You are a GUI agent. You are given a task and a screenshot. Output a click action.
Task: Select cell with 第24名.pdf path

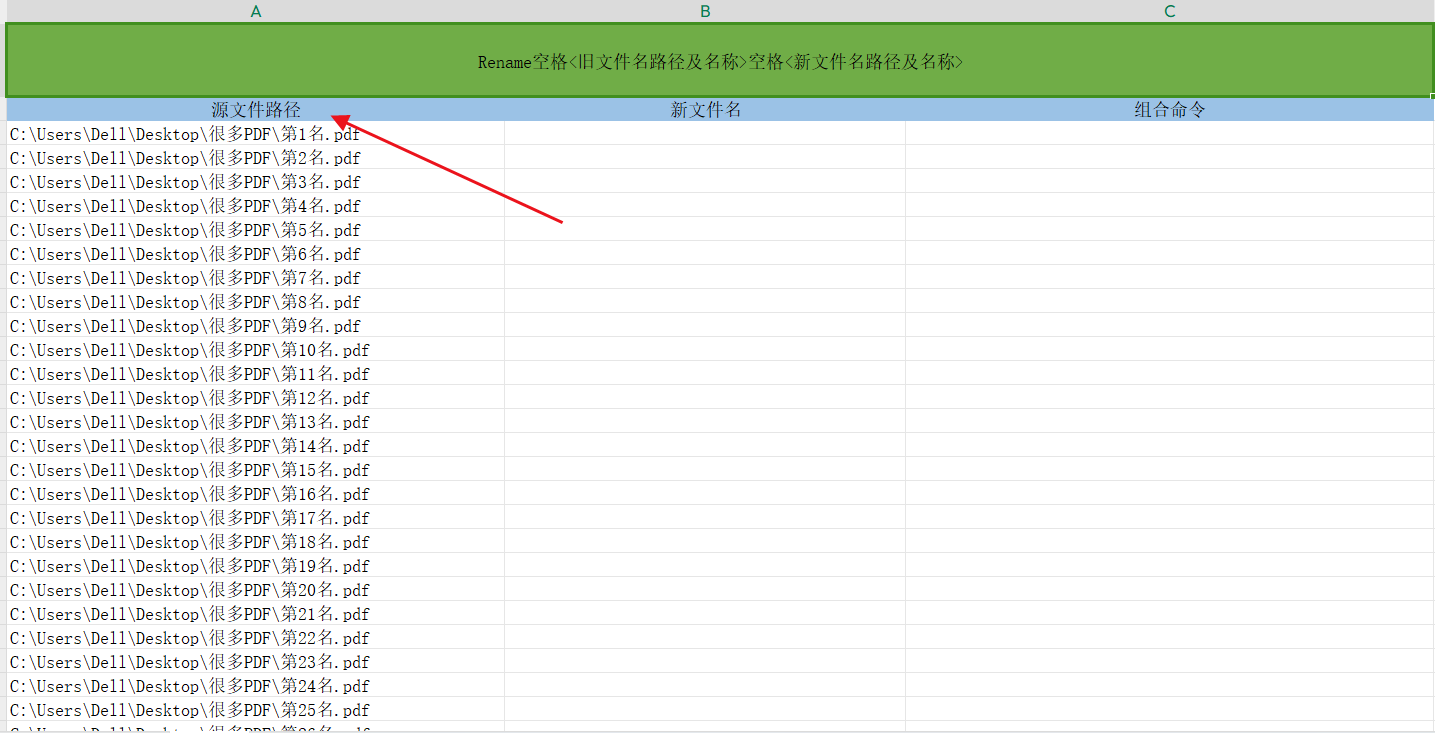pyautogui.click(x=256, y=685)
